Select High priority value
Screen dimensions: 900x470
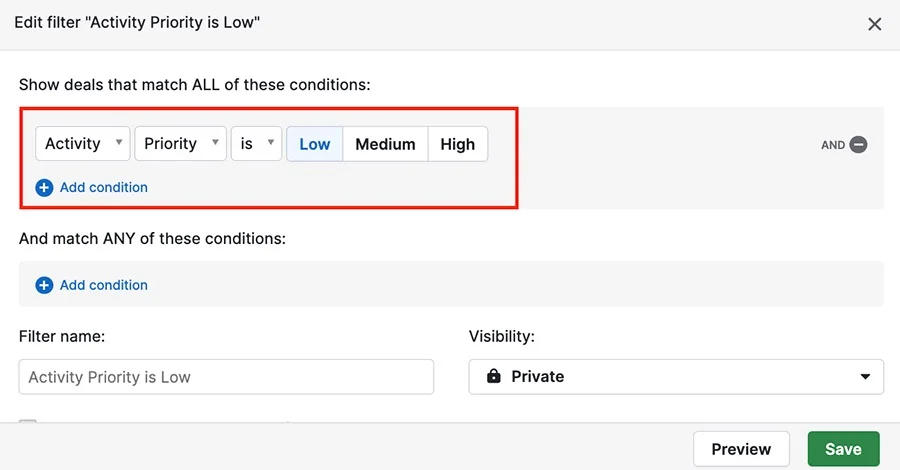coord(457,144)
